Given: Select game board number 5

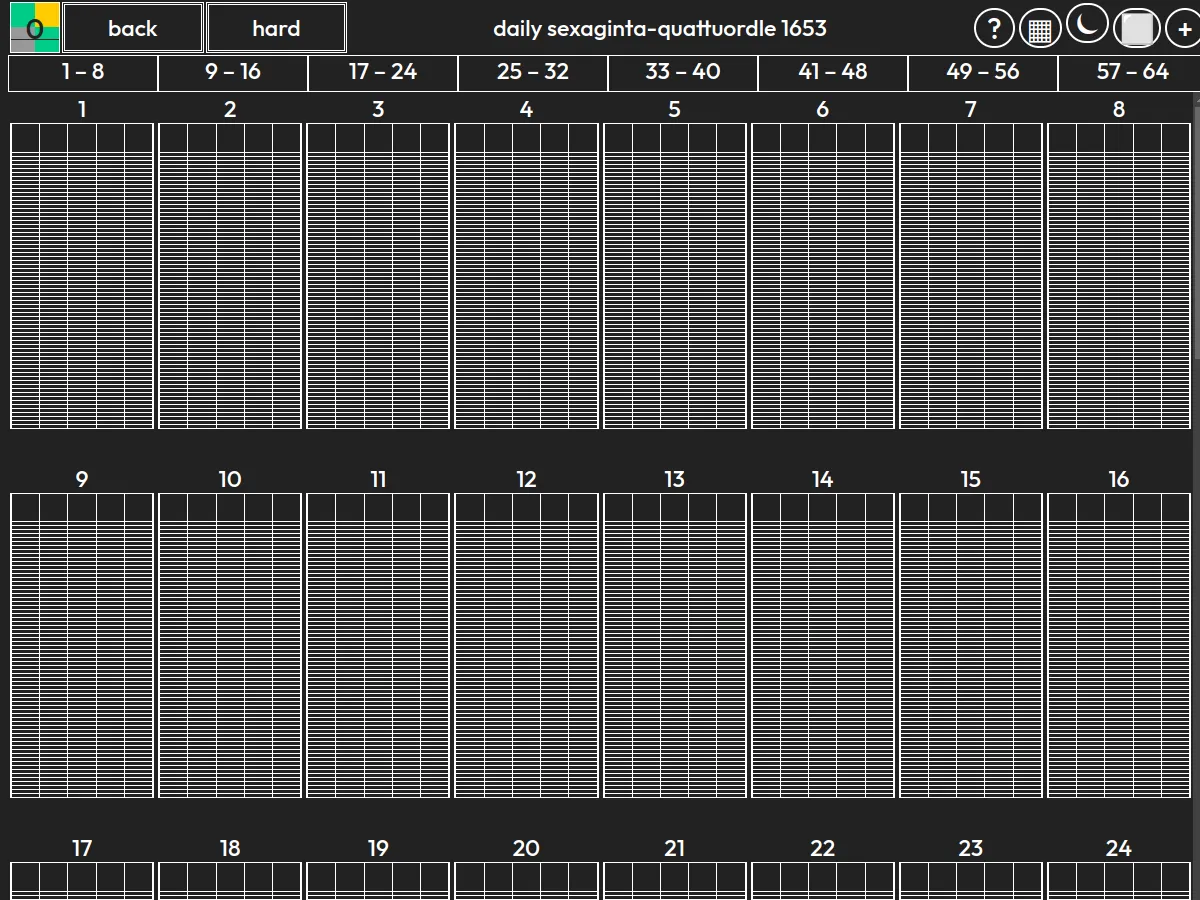Looking at the screenshot, I should click(675, 276).
